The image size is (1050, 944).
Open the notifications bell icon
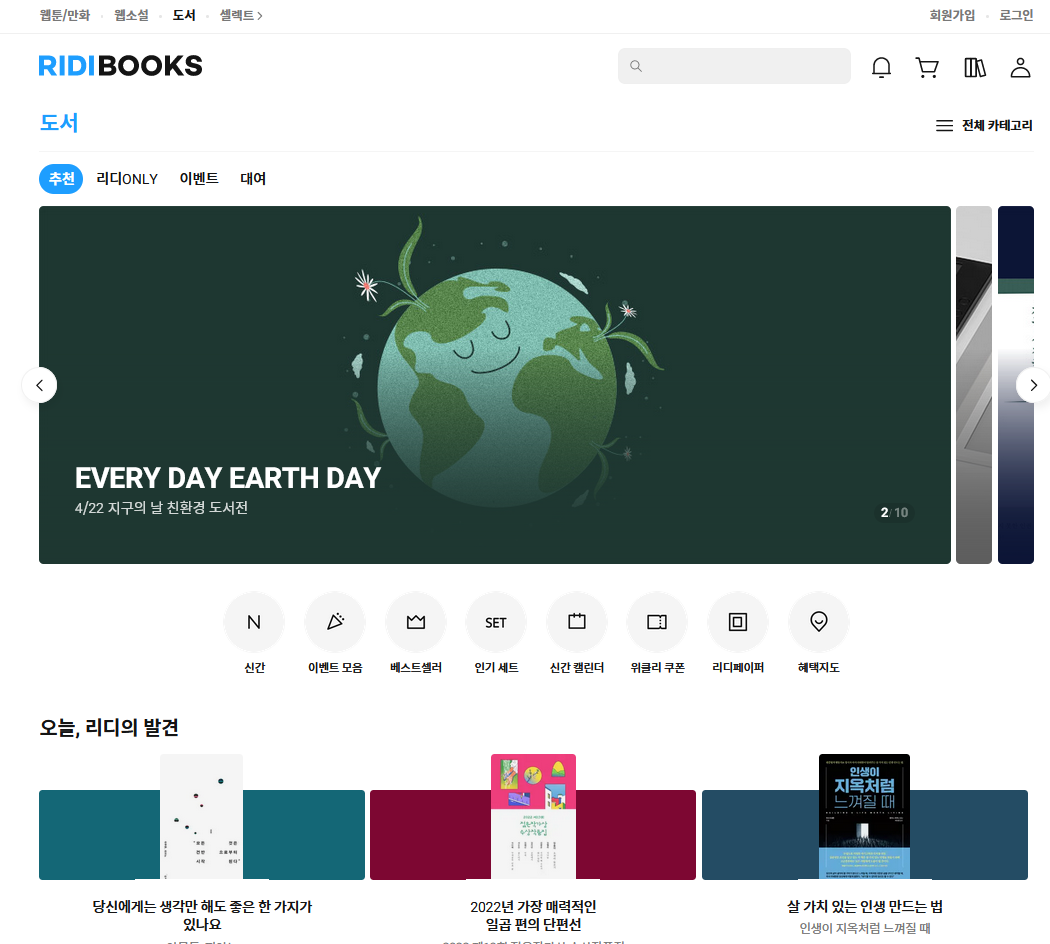(x=881, y=67)
